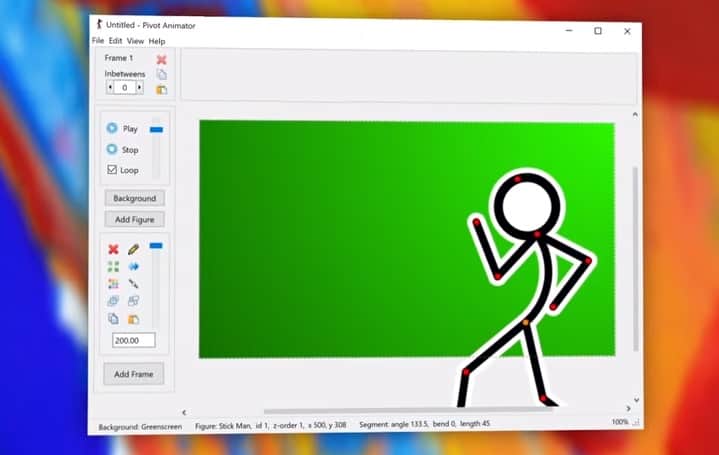Raise the figure in the z-order
This screenshot has width=719, height=455.
pyautogui.click(x=113, y=301)
